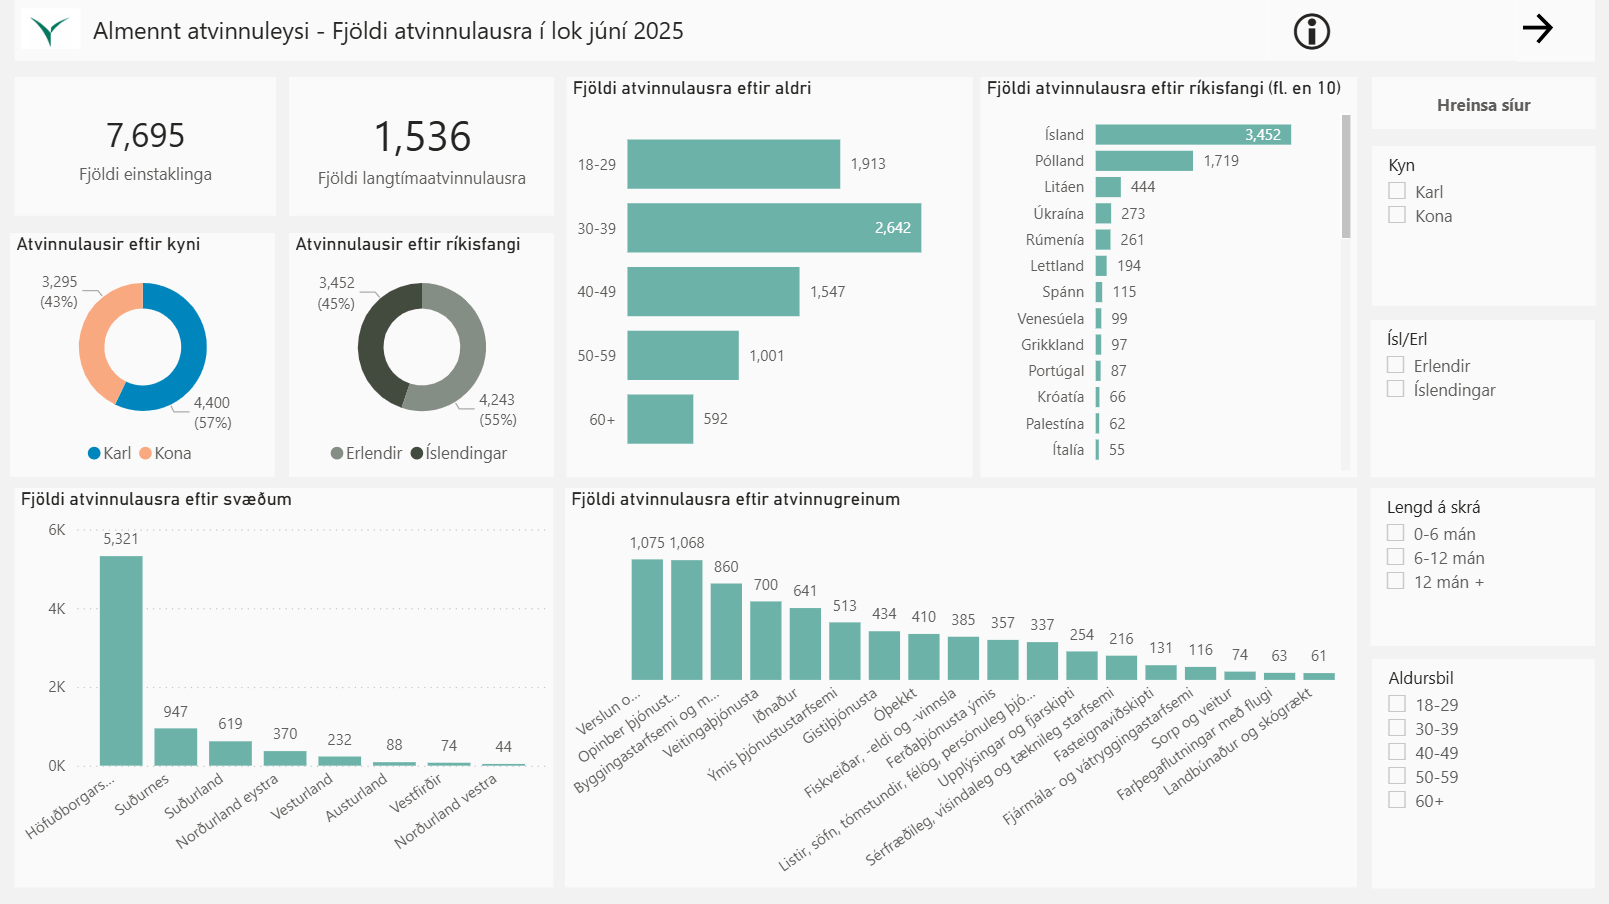This screenshot has height=904, width=1609.
Task: Click the 1,536 Fjöldi langtímaatvinnulausra card
Action: [421, 147]
